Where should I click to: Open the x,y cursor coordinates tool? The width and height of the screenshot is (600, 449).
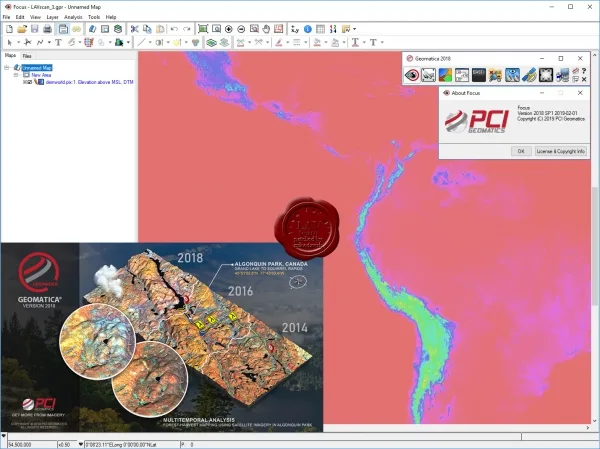[x=295, y=29]
